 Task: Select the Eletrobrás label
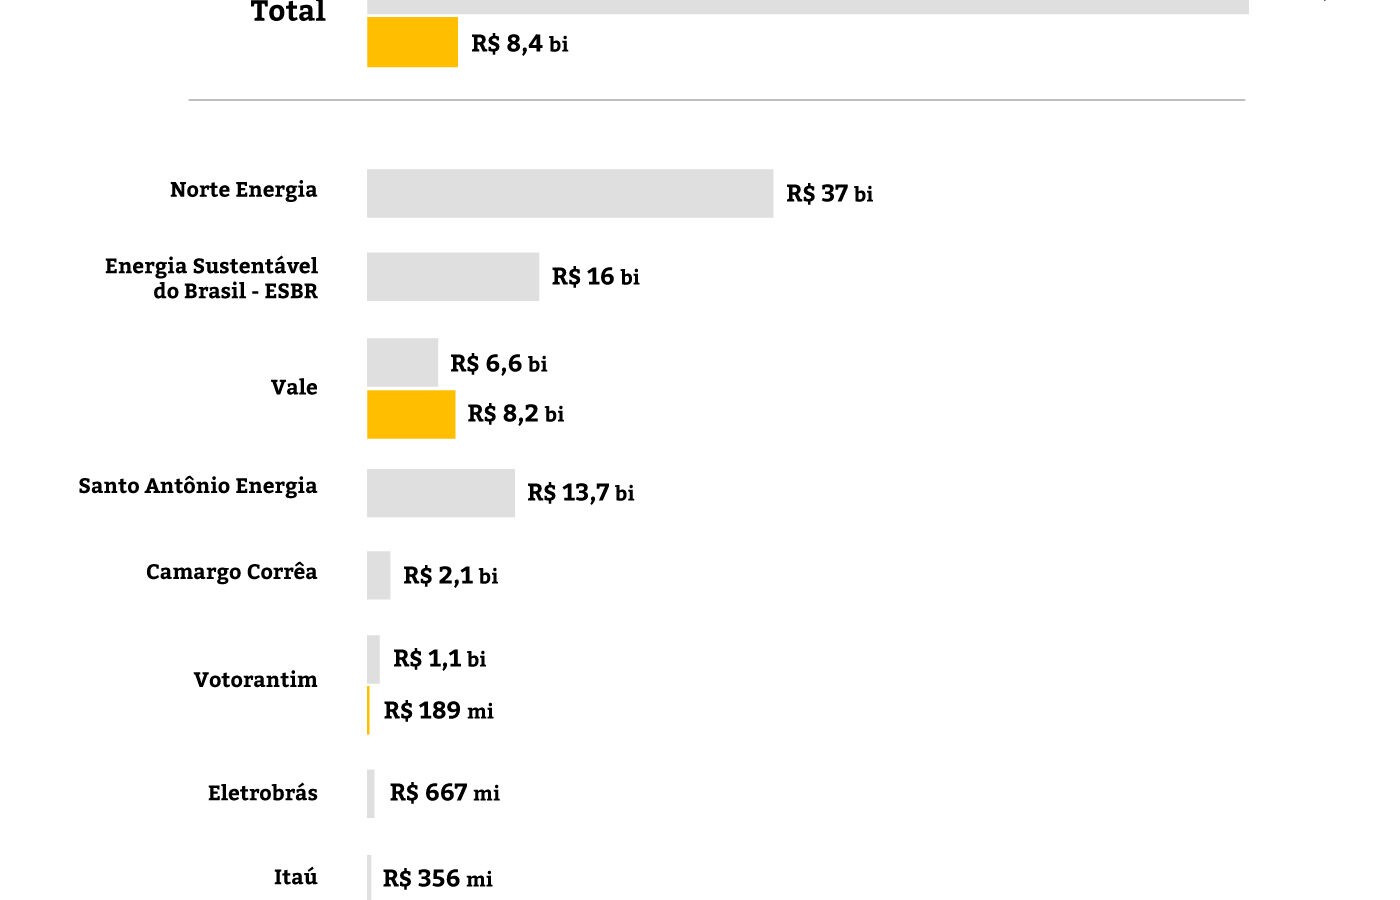pyautogui.click(x=262, y=793)
